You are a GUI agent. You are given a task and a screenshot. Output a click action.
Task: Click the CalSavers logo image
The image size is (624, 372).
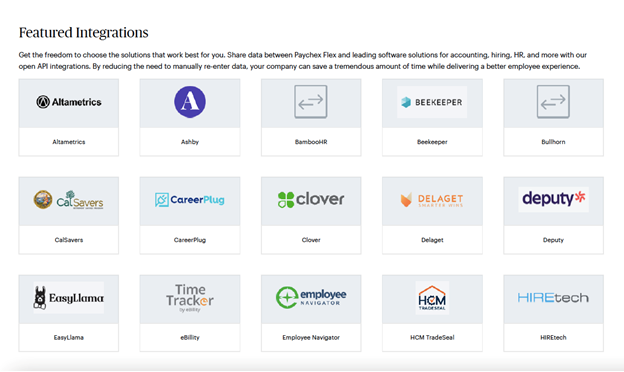[x=68, y=200]
